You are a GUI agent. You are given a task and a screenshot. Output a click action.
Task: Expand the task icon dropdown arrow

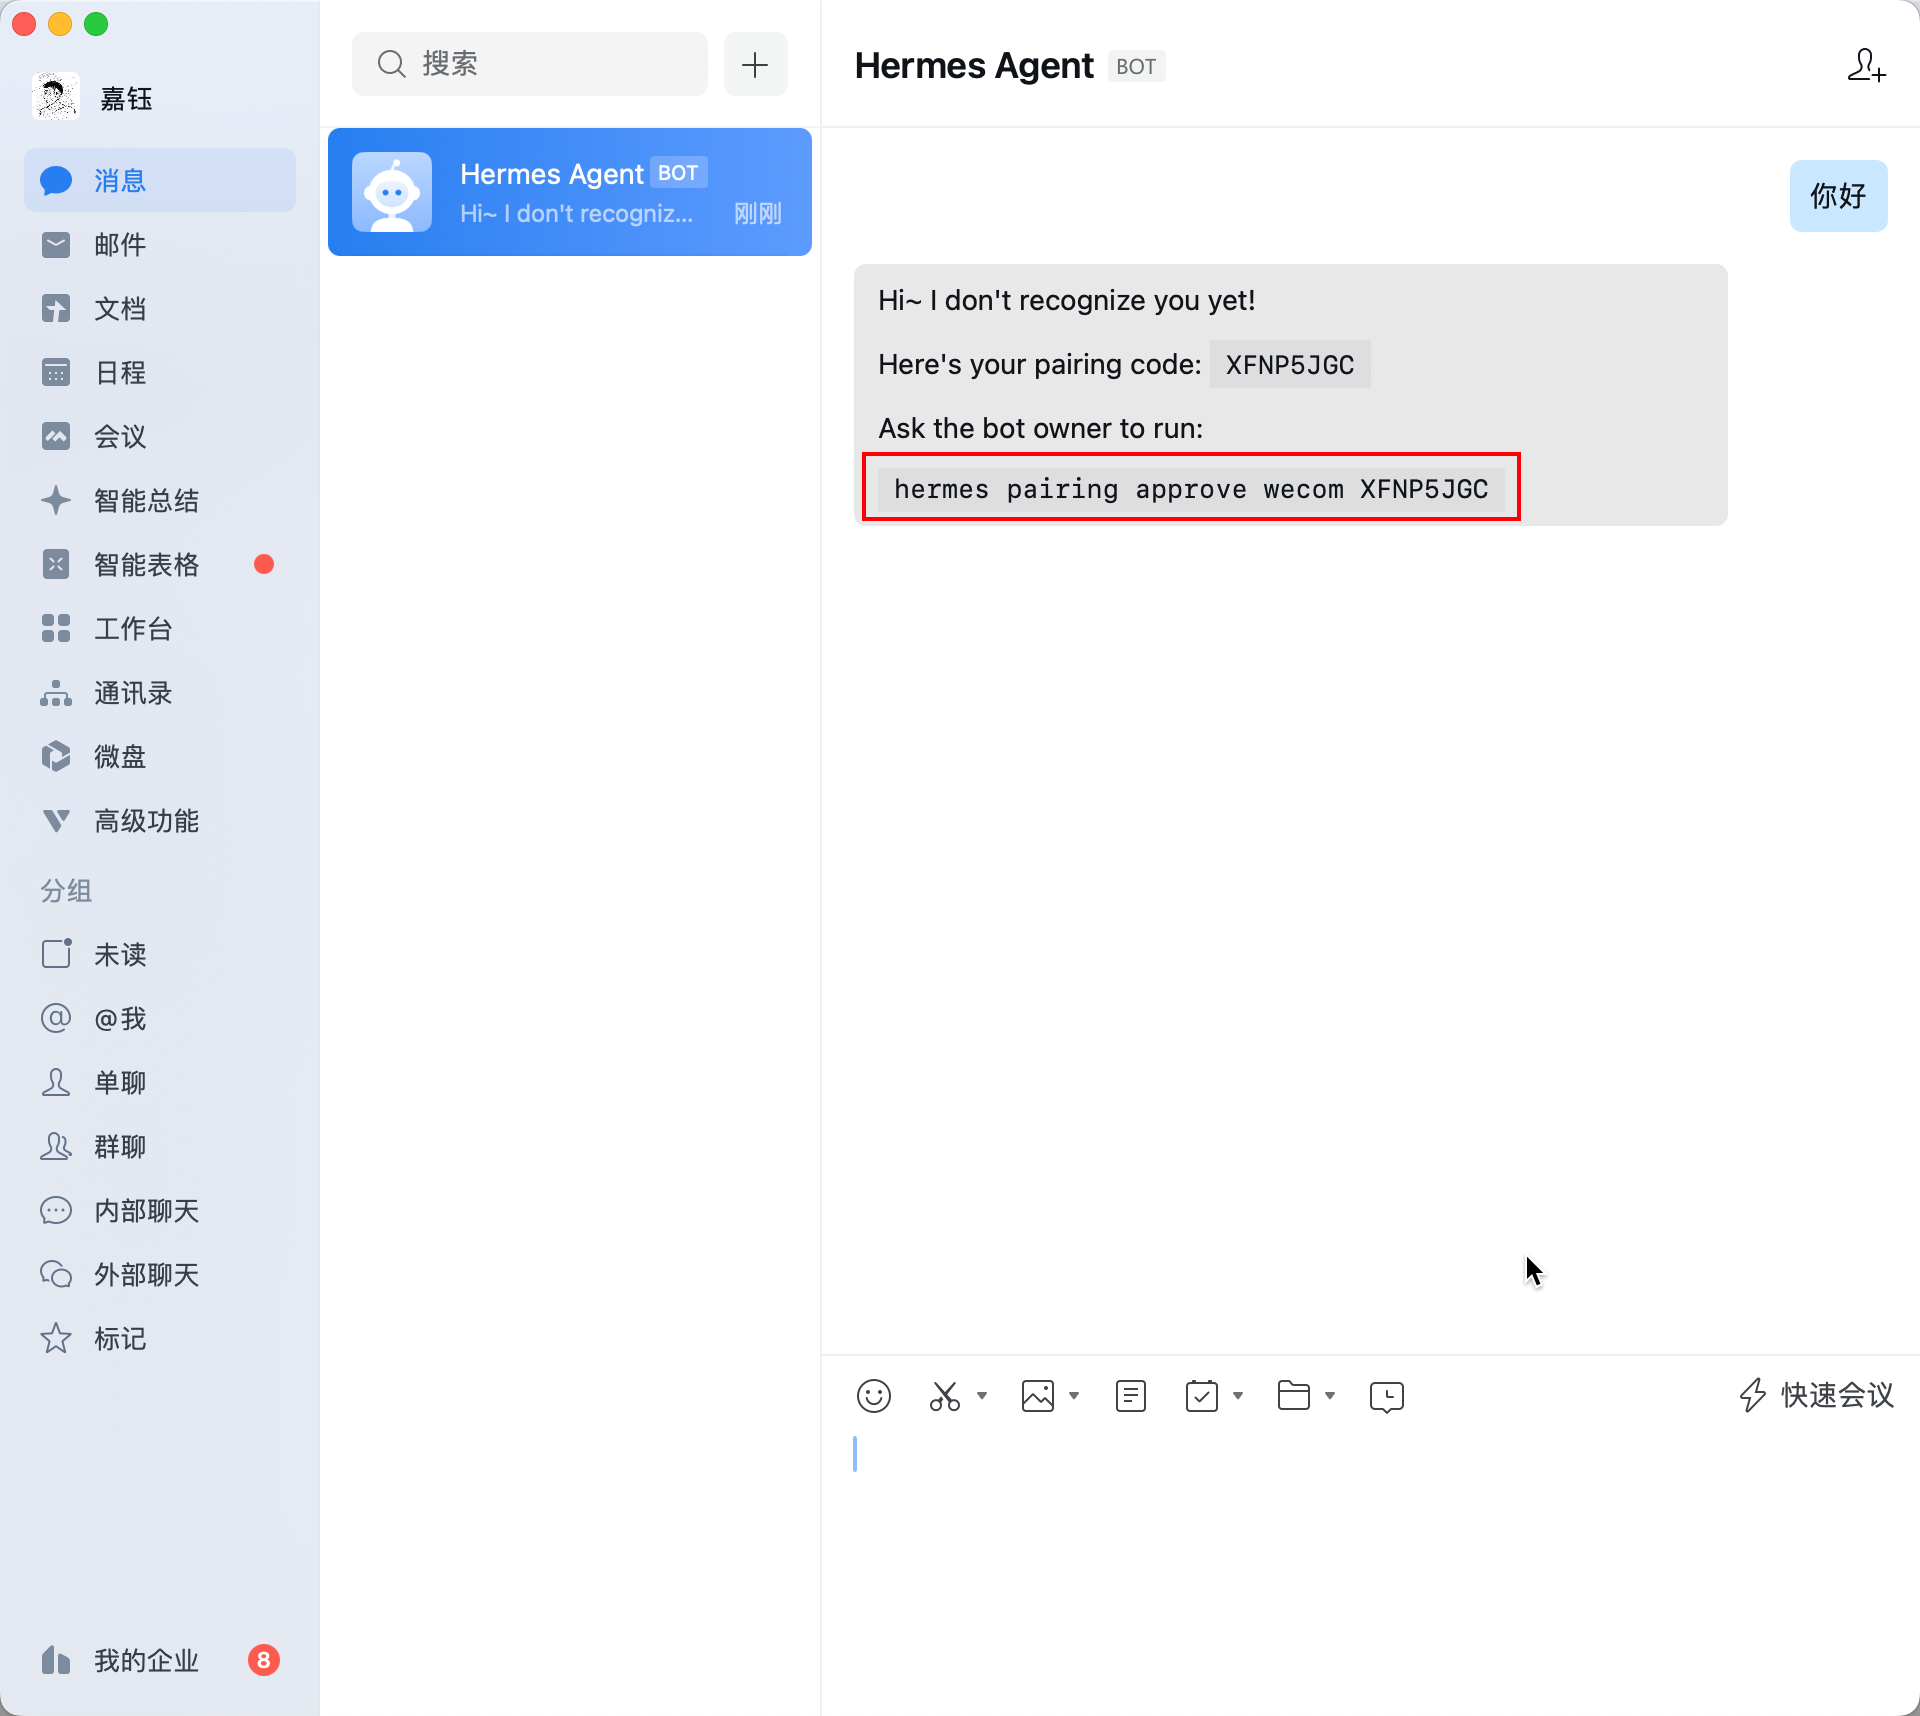[x=1240, y=1397]
